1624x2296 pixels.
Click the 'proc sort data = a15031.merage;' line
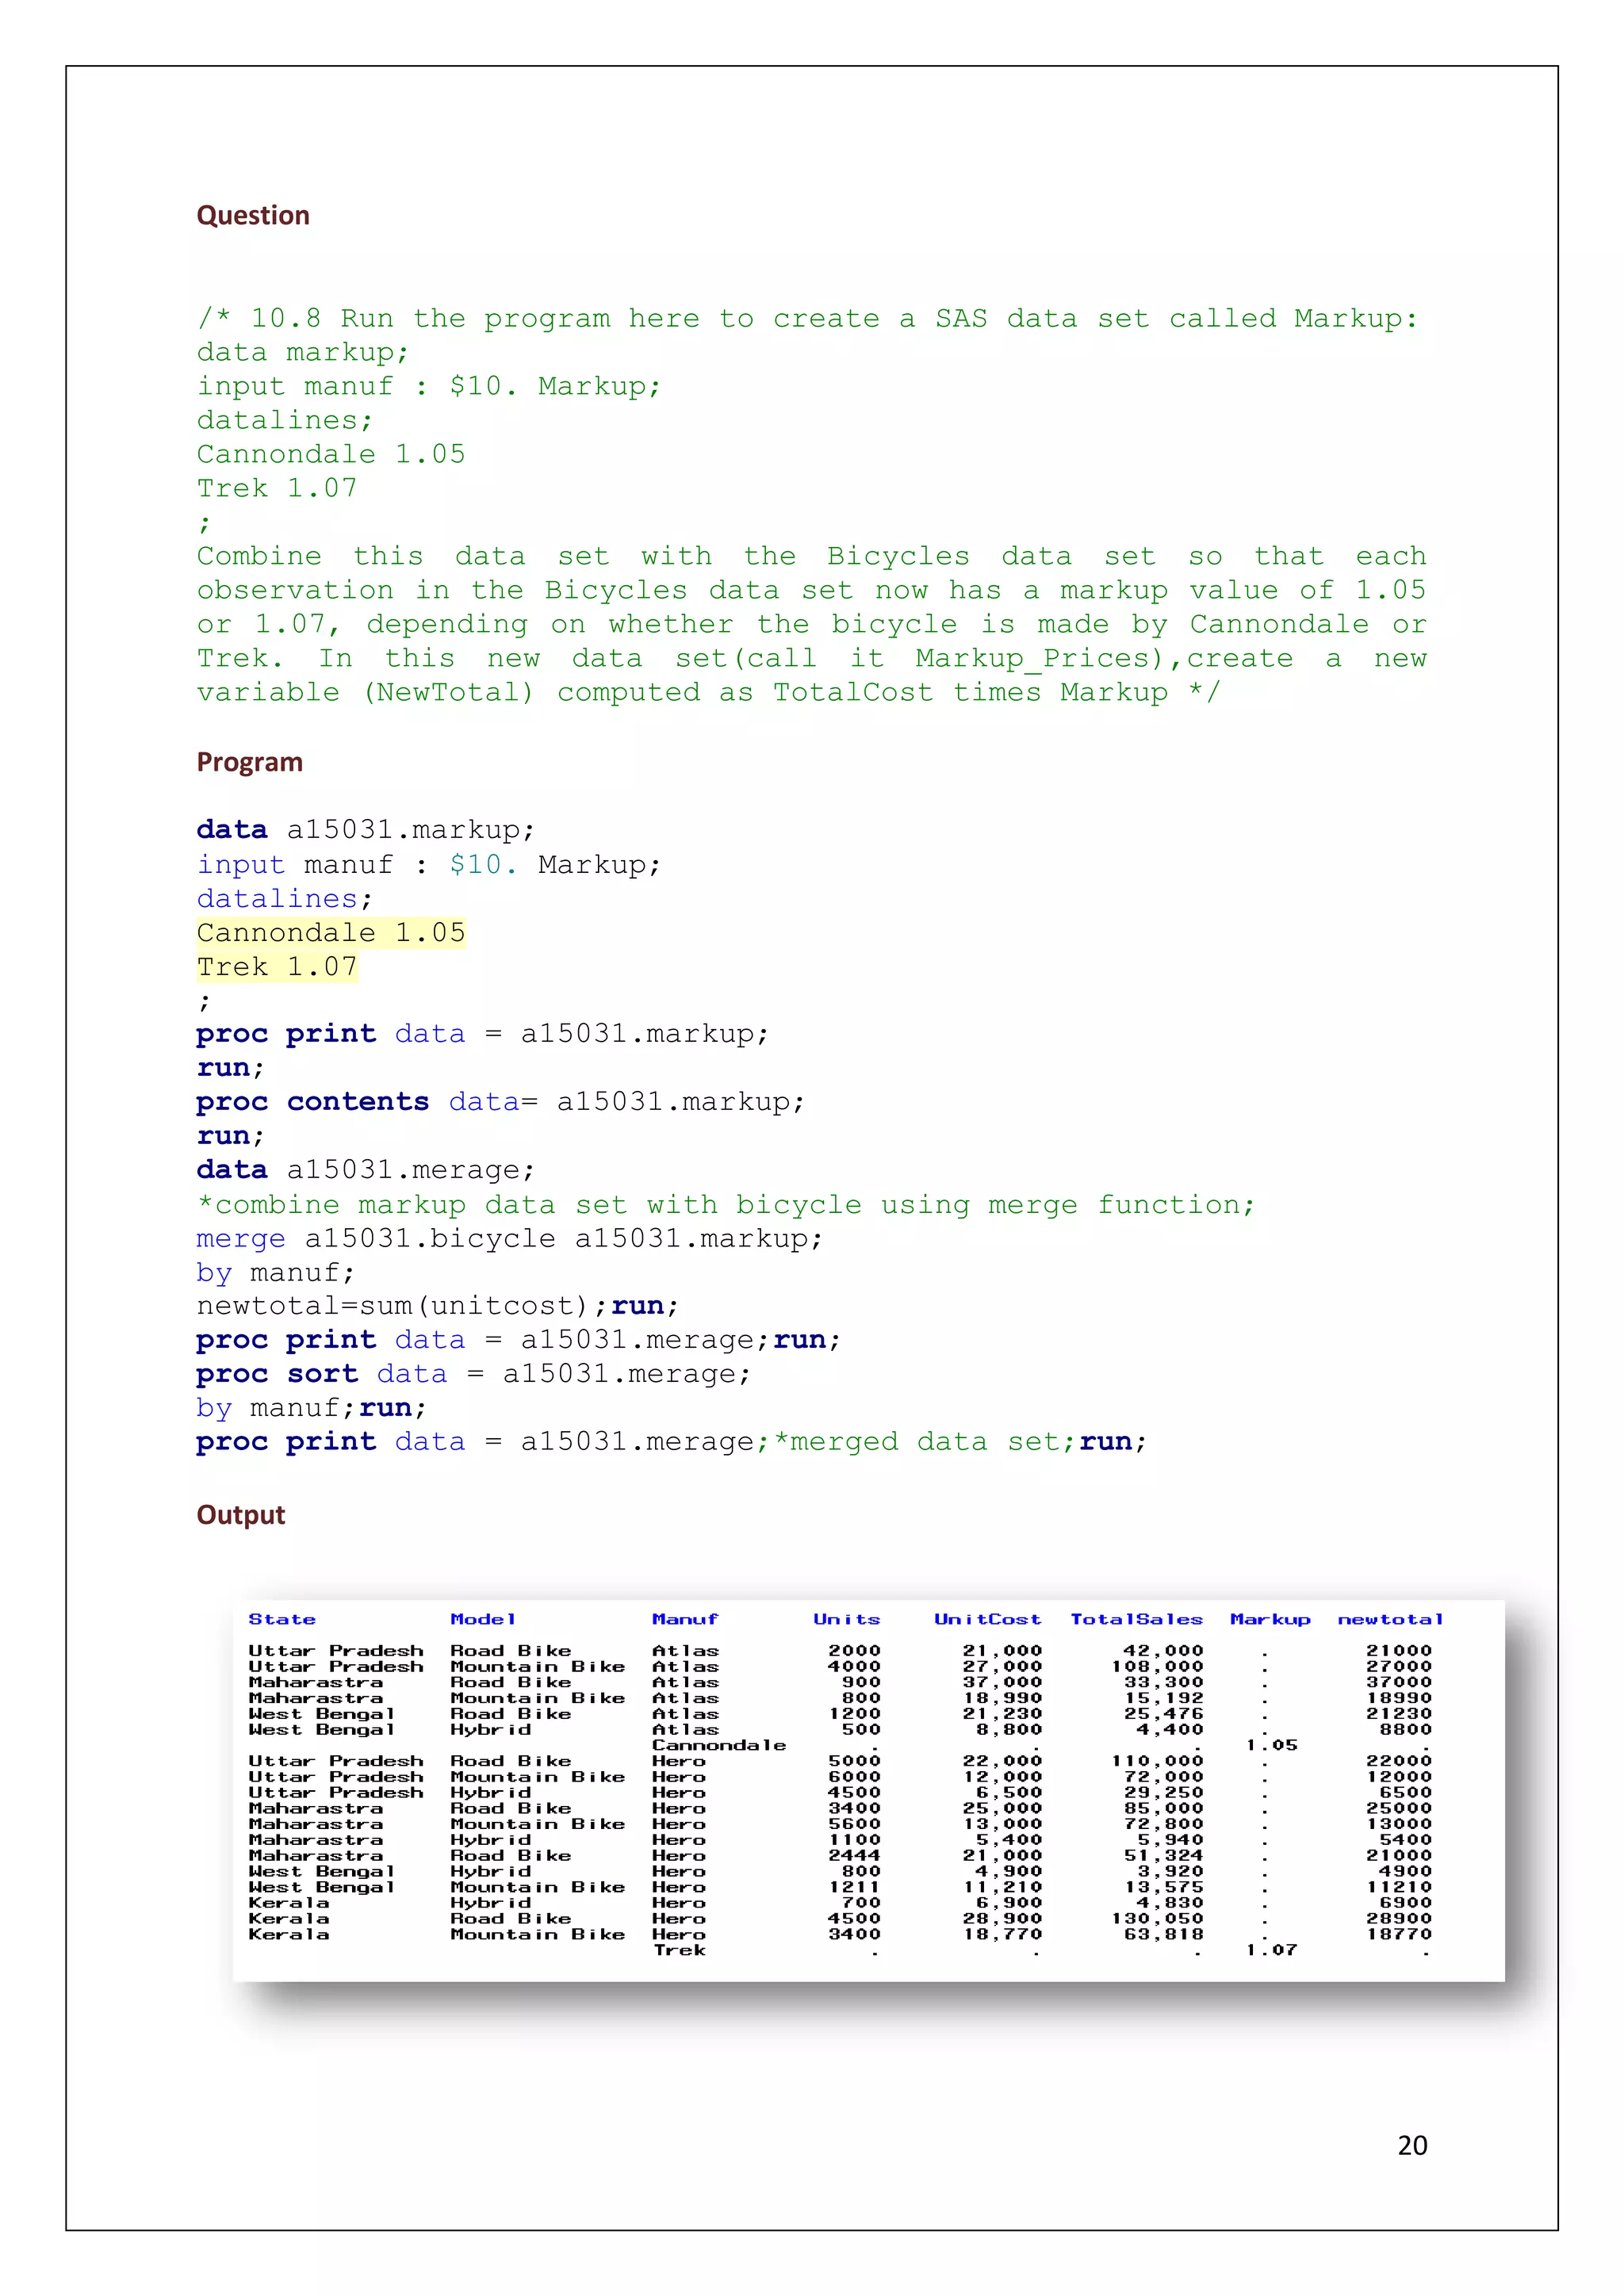[x=473, y=1375]
